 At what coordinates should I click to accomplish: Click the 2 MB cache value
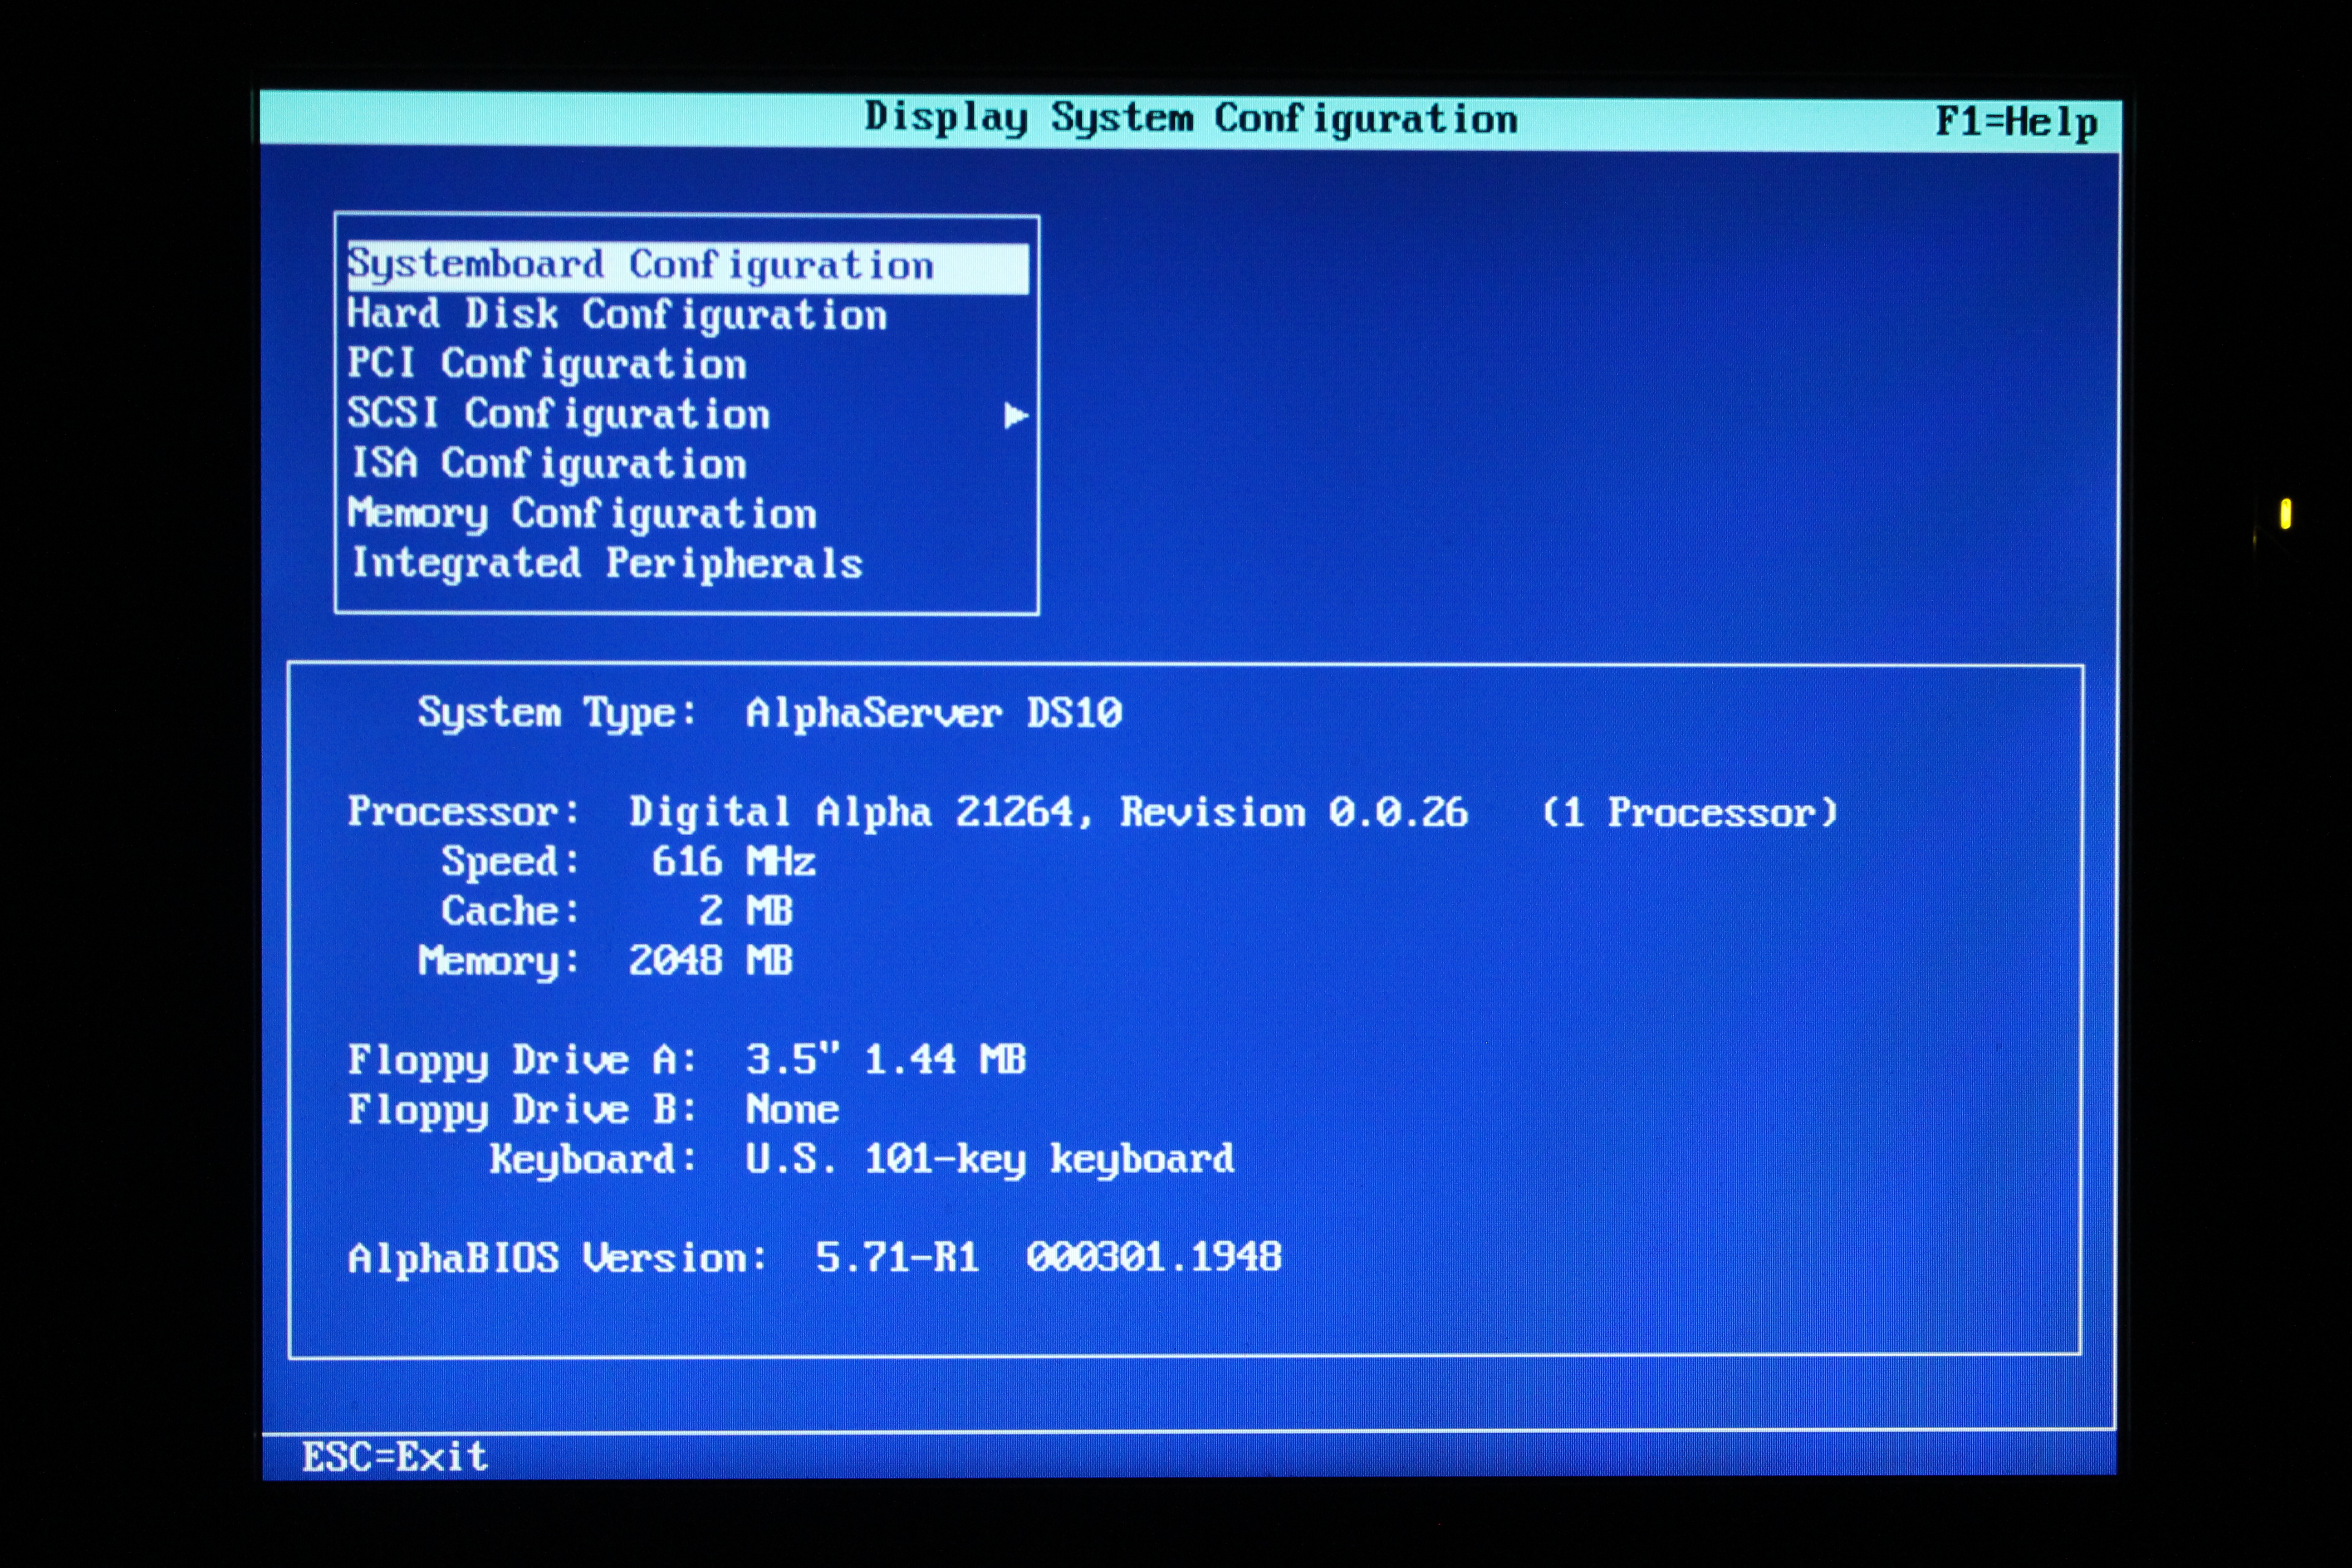point(745,911)
